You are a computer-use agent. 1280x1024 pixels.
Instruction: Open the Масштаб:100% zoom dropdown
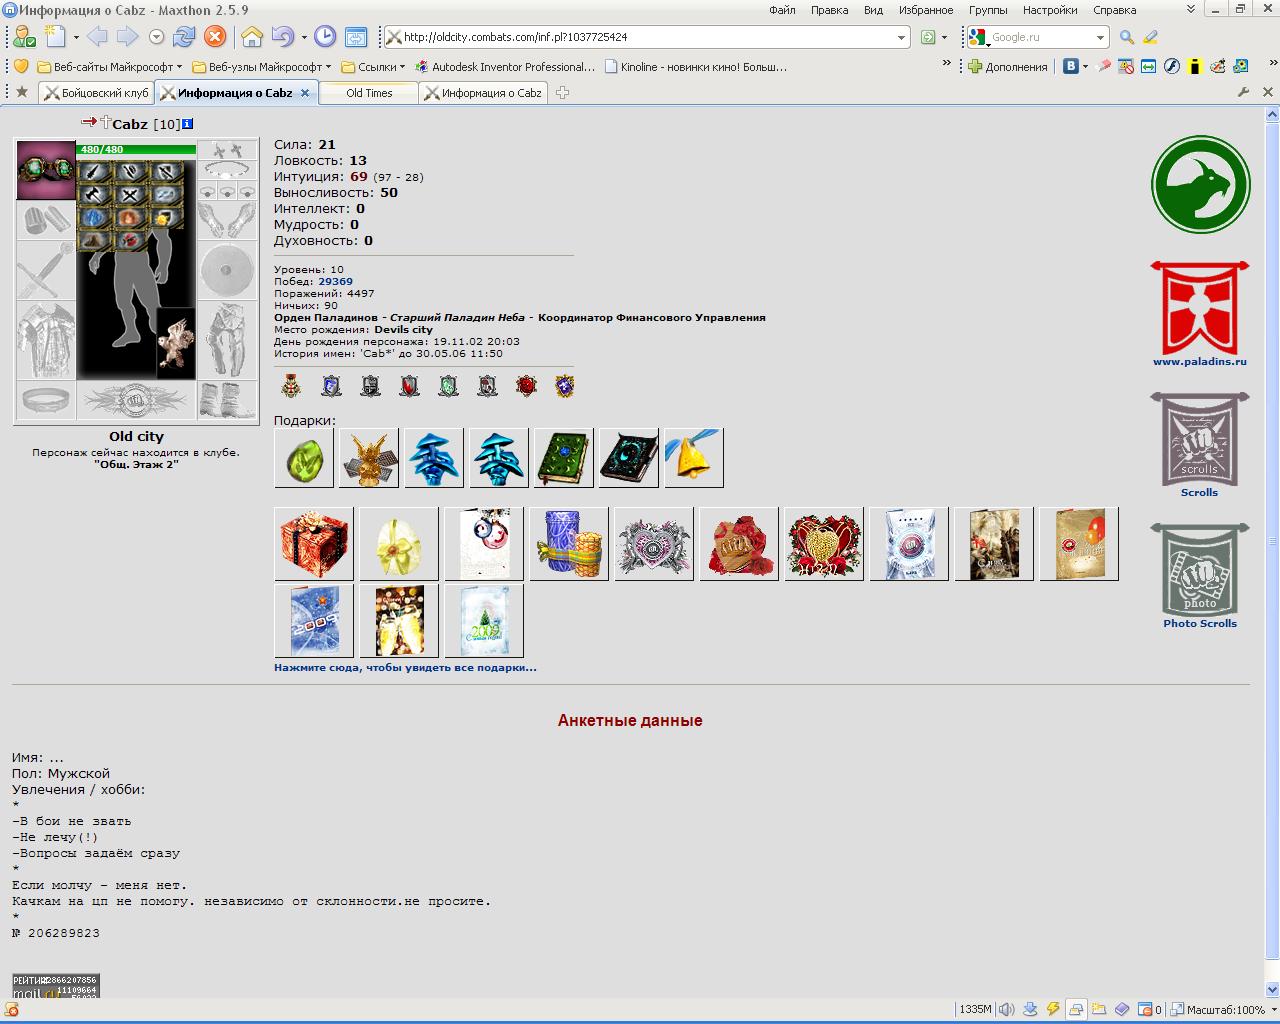coord(1225,1009)
